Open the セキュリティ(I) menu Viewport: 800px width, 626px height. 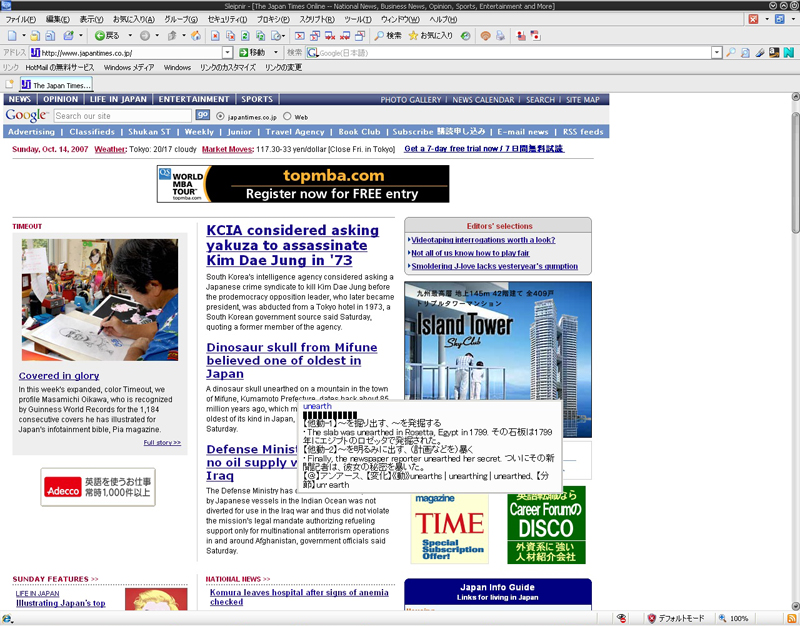pyautogui.click(x=227, y=19)
